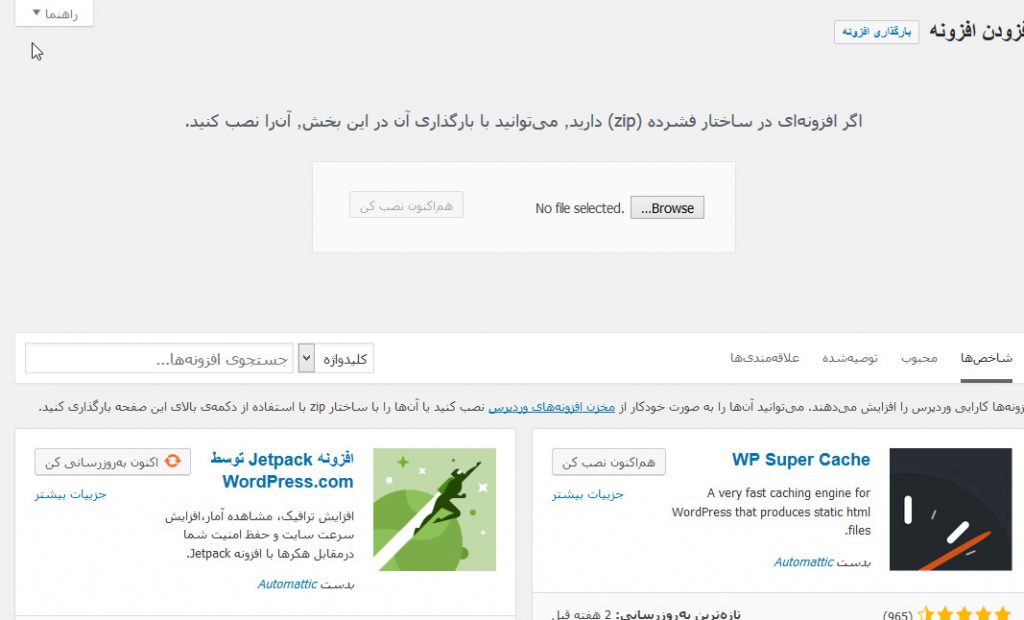Click the disabled هم‌اکنون نصب کن upload button
The width and height of the screenshot is (1024, 620).
coord(406,205)
